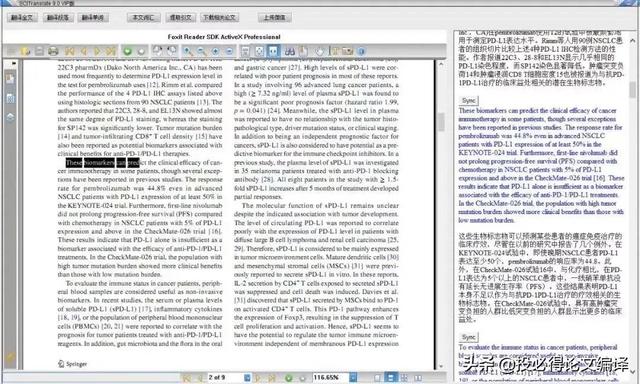Enable continuous page layout in the status bar
This screenshot has width=640, height=384.
[x=391, y=377]
